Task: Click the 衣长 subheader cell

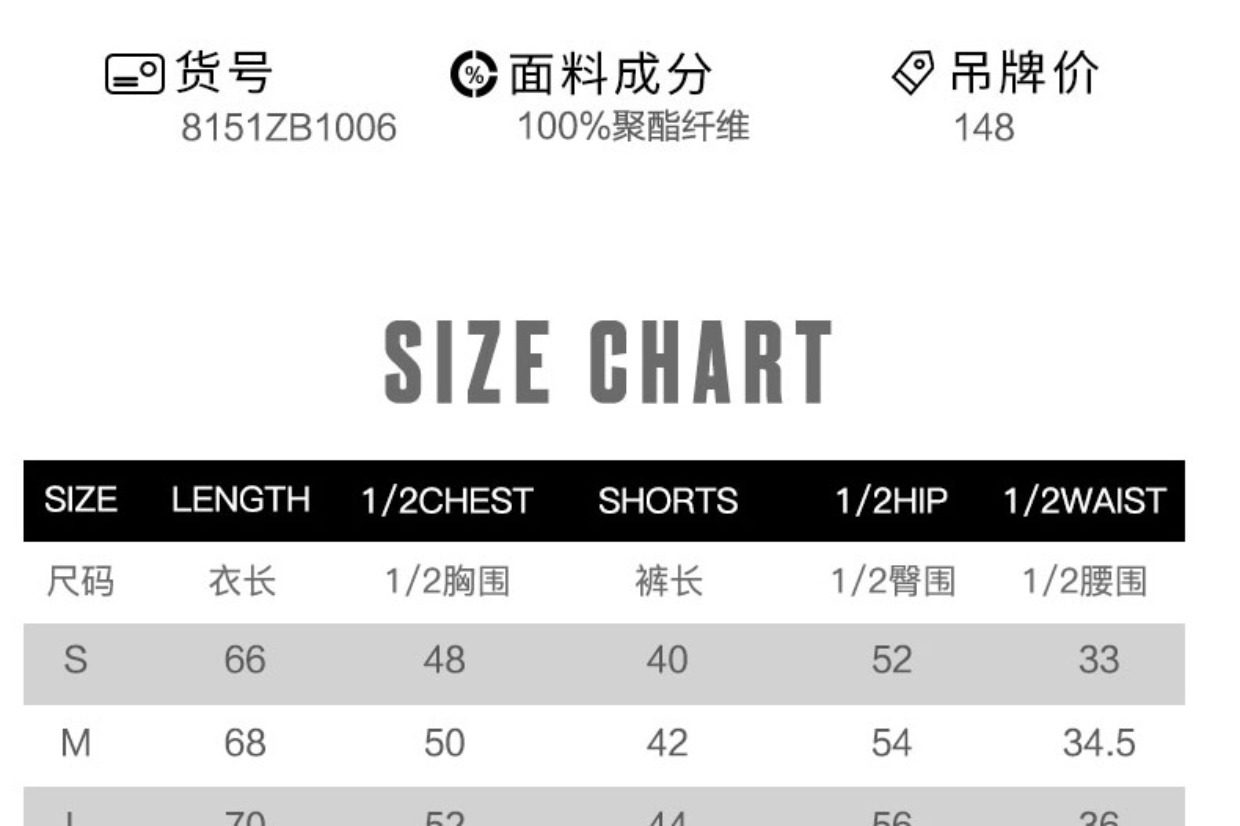Action: click(x=242, y=582)
